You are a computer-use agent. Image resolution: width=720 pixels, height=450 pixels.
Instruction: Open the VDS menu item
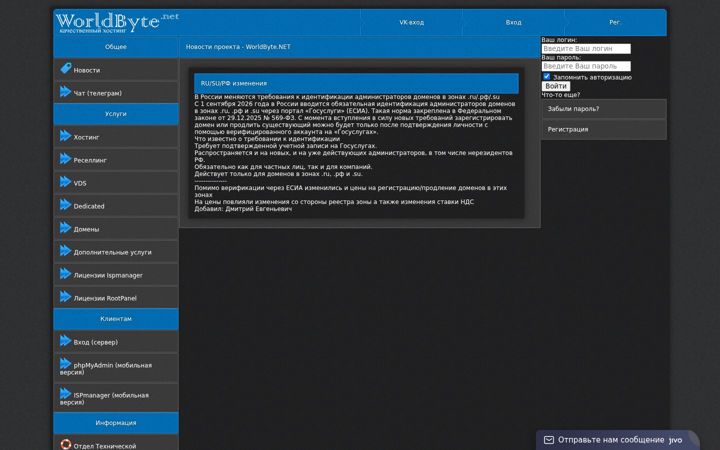pyautogui.click(x=116, y=183)
